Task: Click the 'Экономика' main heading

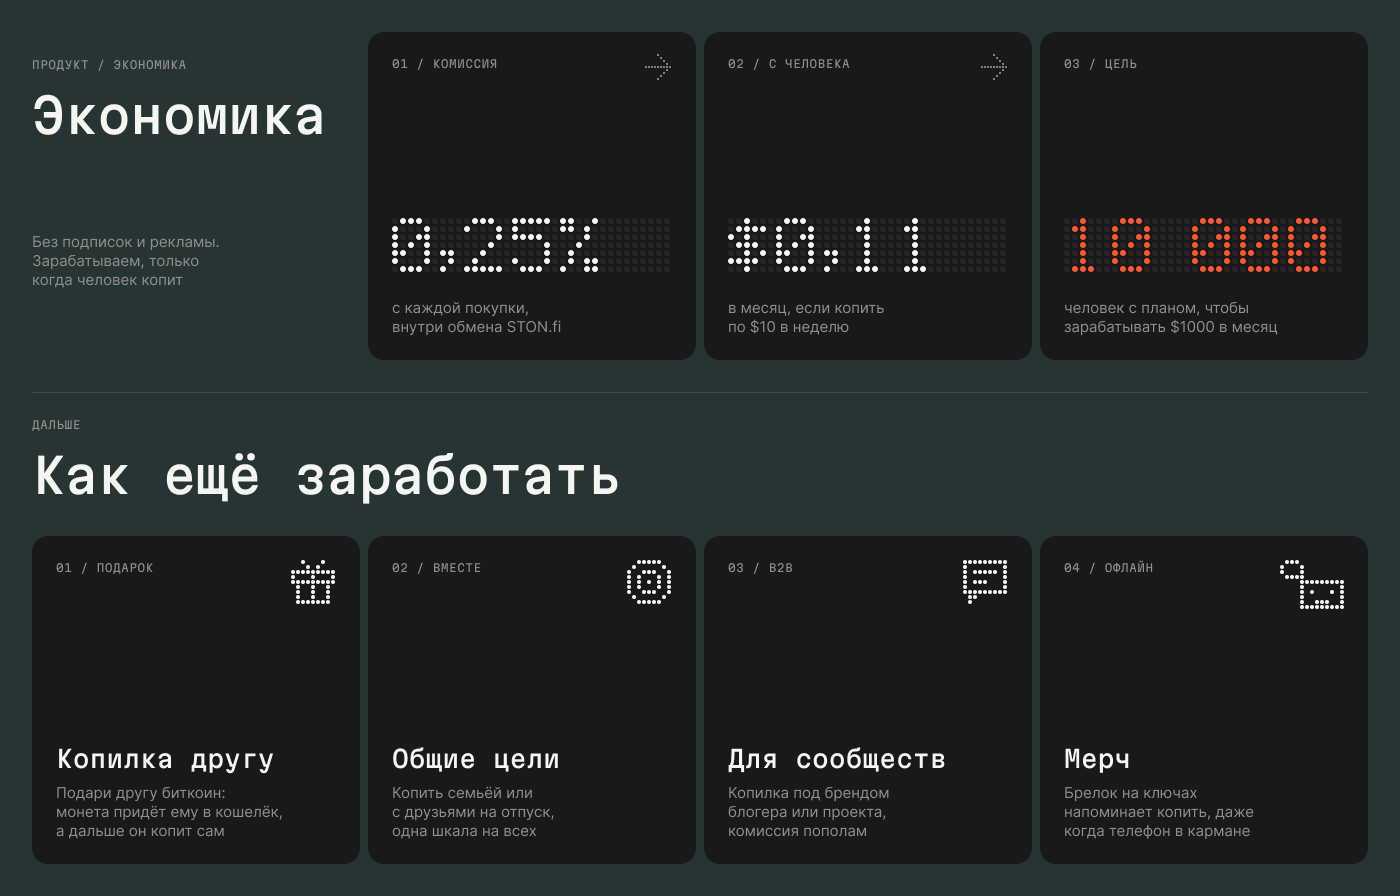Action: (179, 116)
